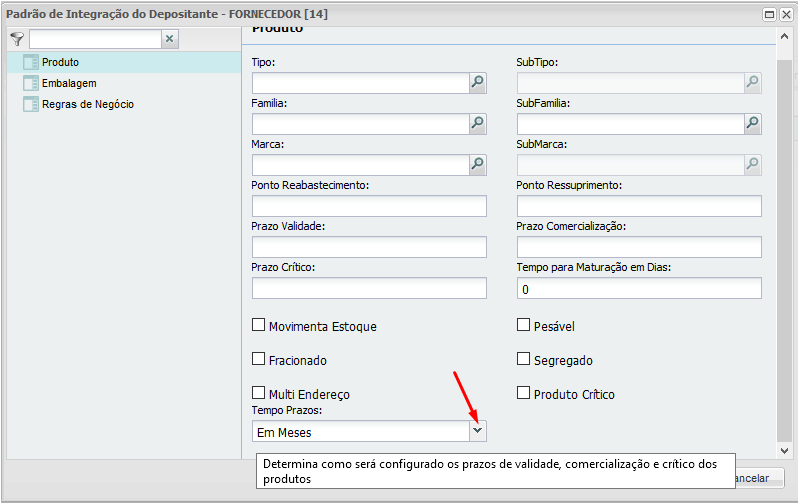Viewport: 800px width, 504px height.
Task: Open the Família lookup magnifier
Action: pyautogui.click(x=477, y=124)
